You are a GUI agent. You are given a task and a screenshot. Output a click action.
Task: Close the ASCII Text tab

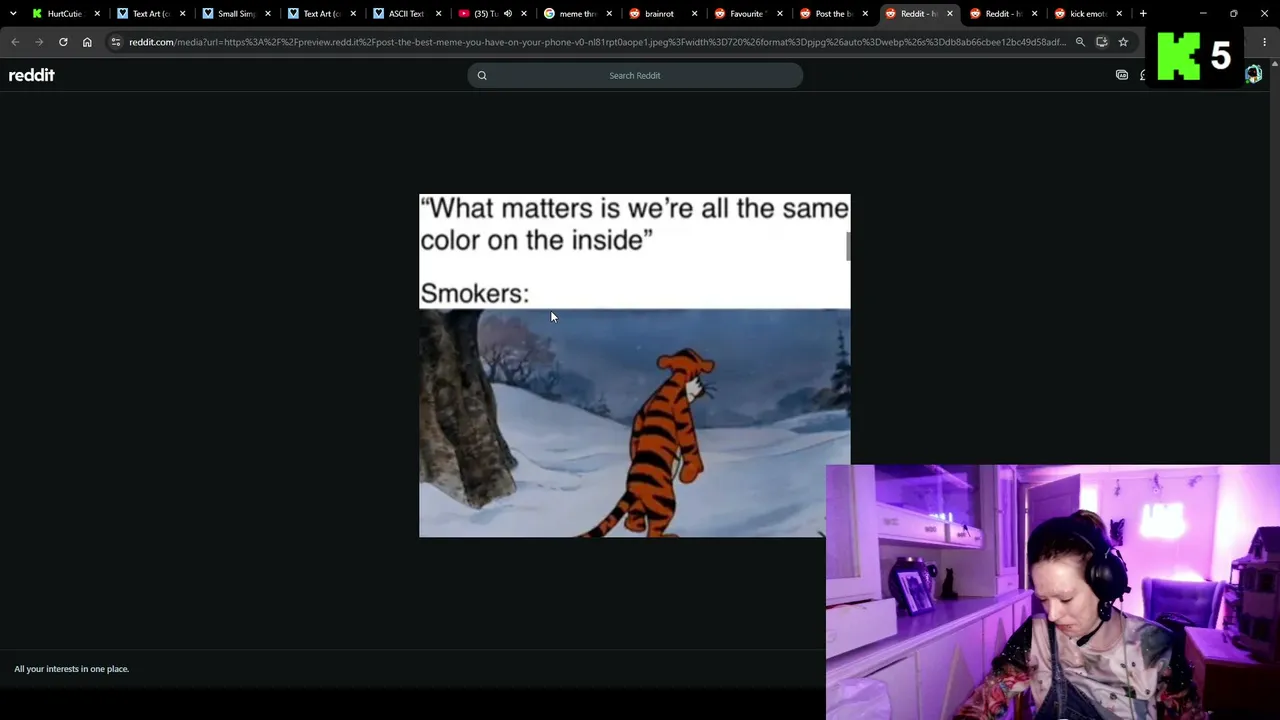click(x=439, y=14)
